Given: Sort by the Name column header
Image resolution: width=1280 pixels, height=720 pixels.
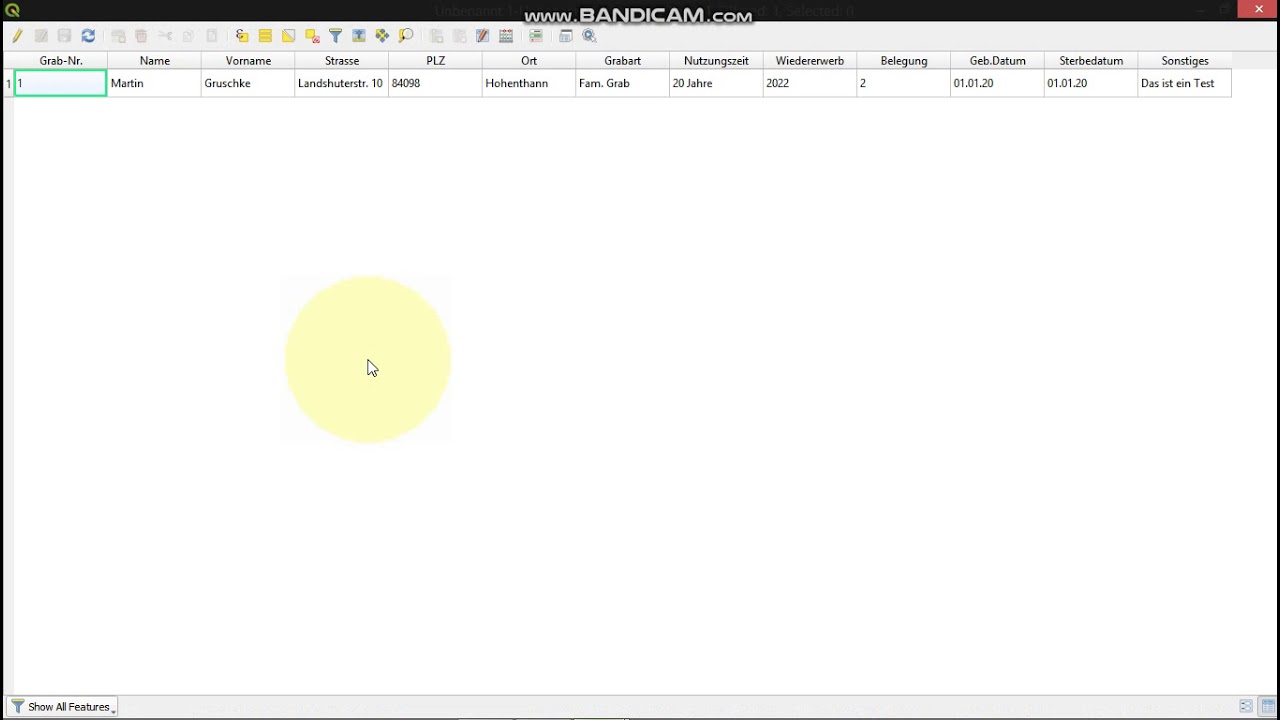Looking at the screenshot, I should coord(155,61).
